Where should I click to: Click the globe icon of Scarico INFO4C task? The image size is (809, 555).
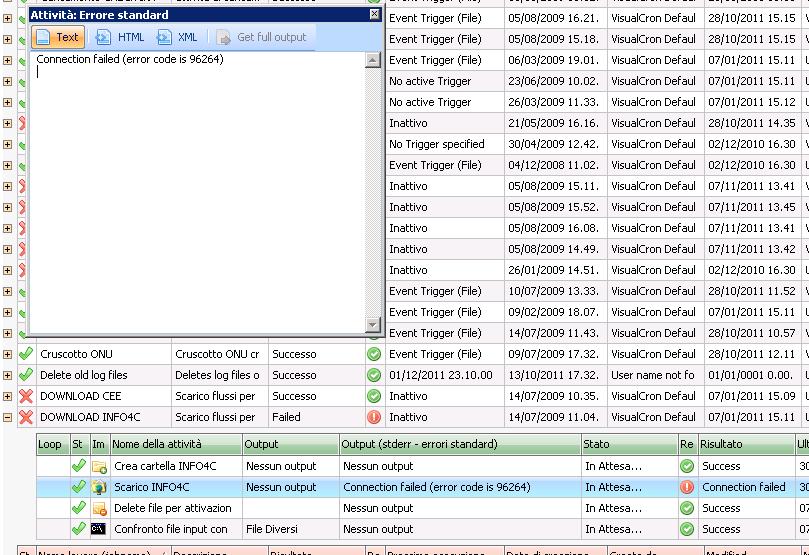[x=99, y=487]
